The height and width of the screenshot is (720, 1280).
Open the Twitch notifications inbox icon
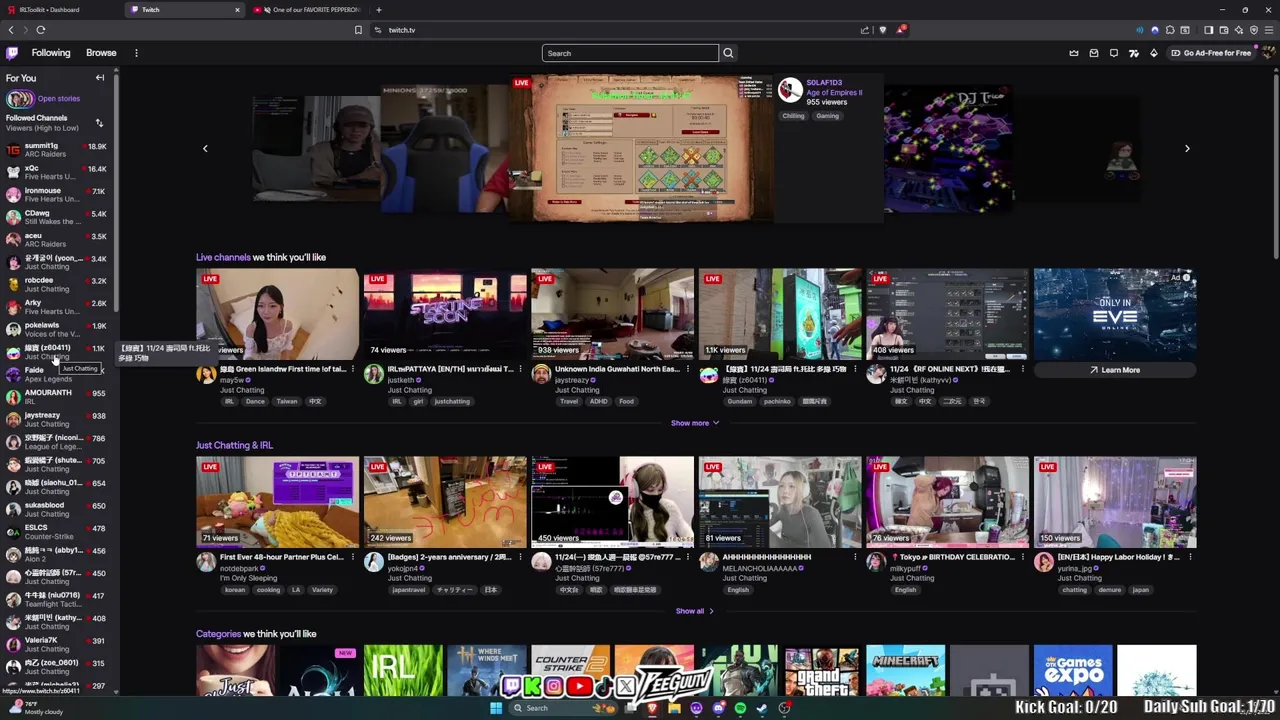(x=1094, y=53)
